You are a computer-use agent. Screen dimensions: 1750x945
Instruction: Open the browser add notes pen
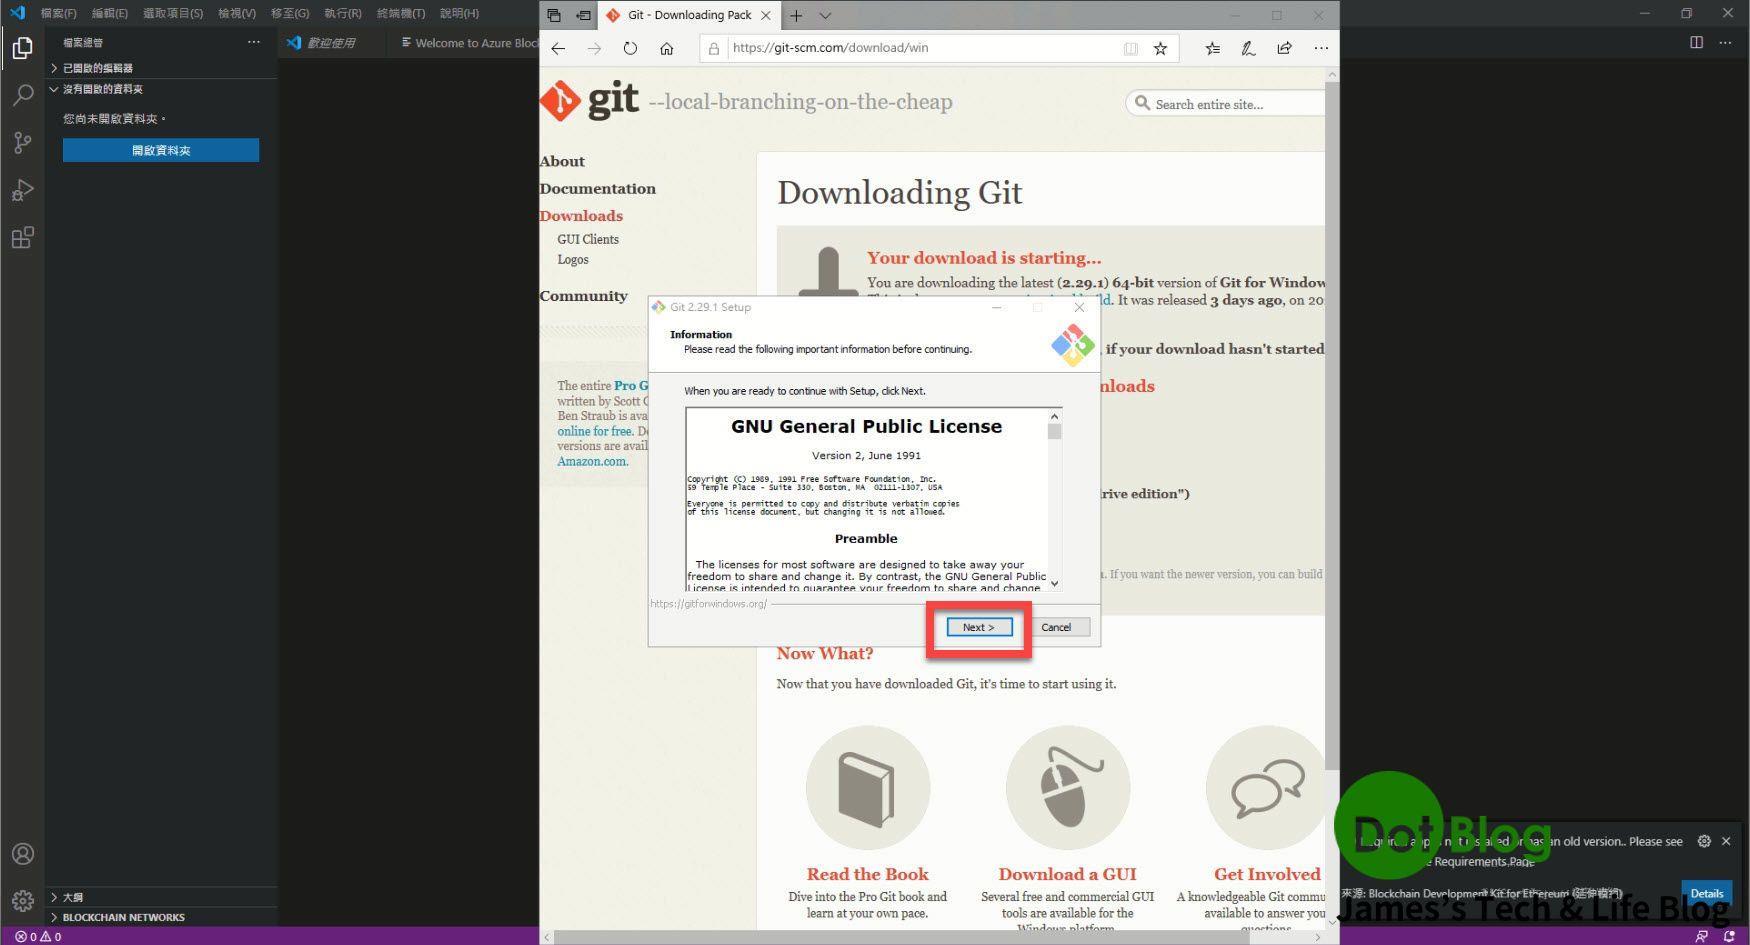pos(1248,48)
